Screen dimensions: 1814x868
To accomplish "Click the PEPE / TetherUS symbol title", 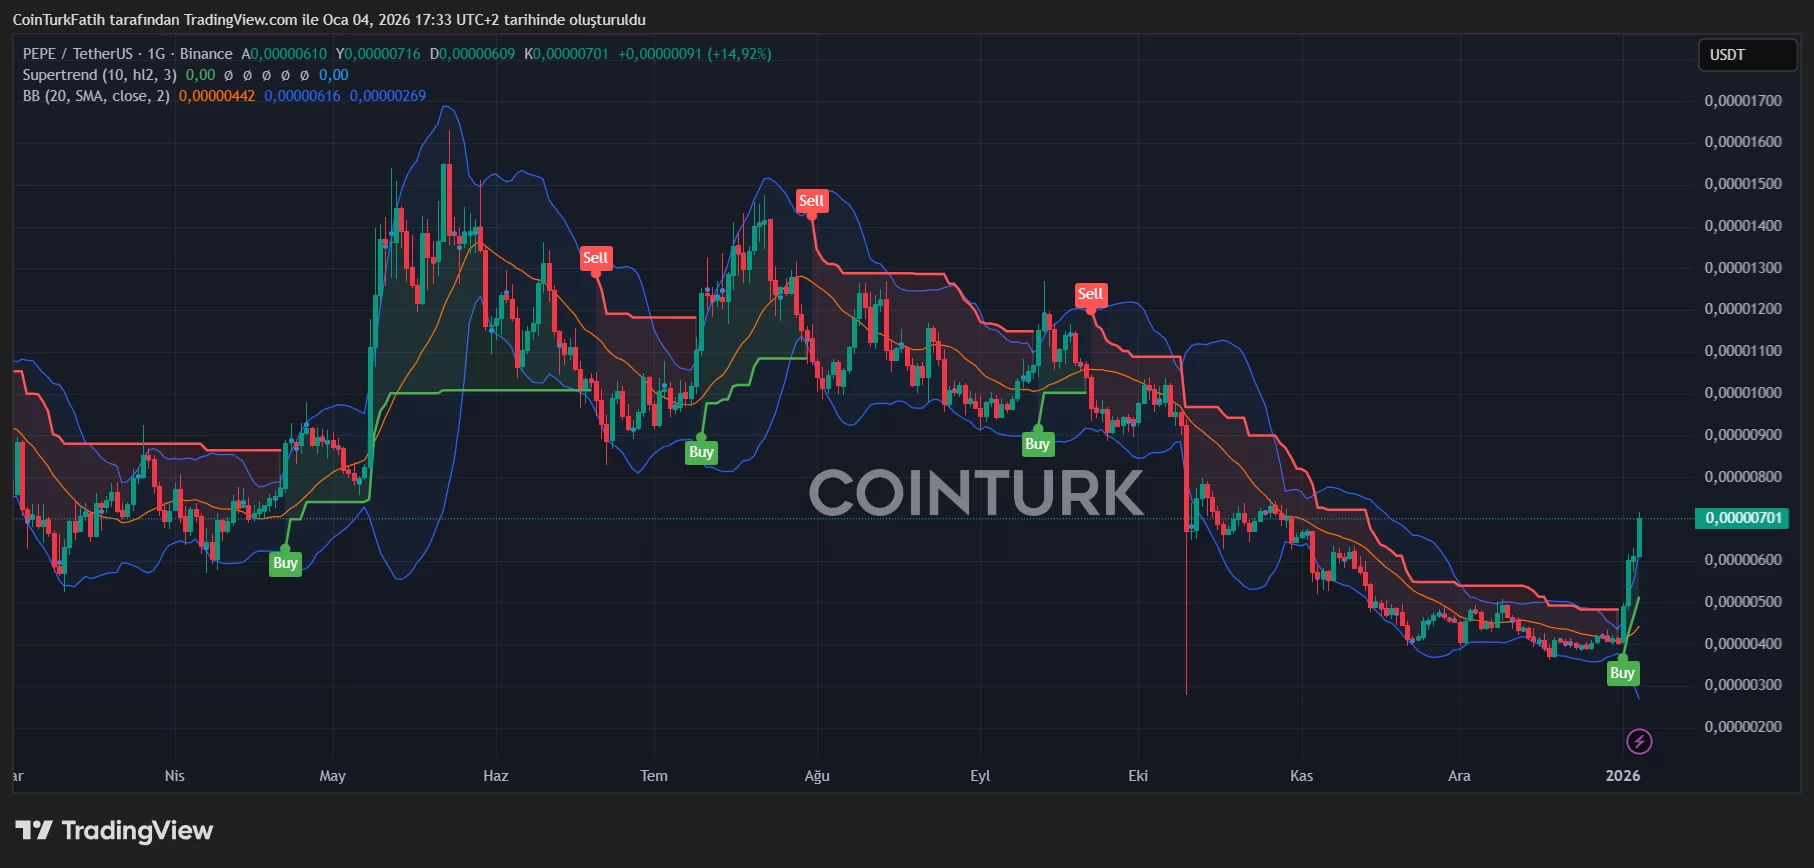I will coord(77,54).
